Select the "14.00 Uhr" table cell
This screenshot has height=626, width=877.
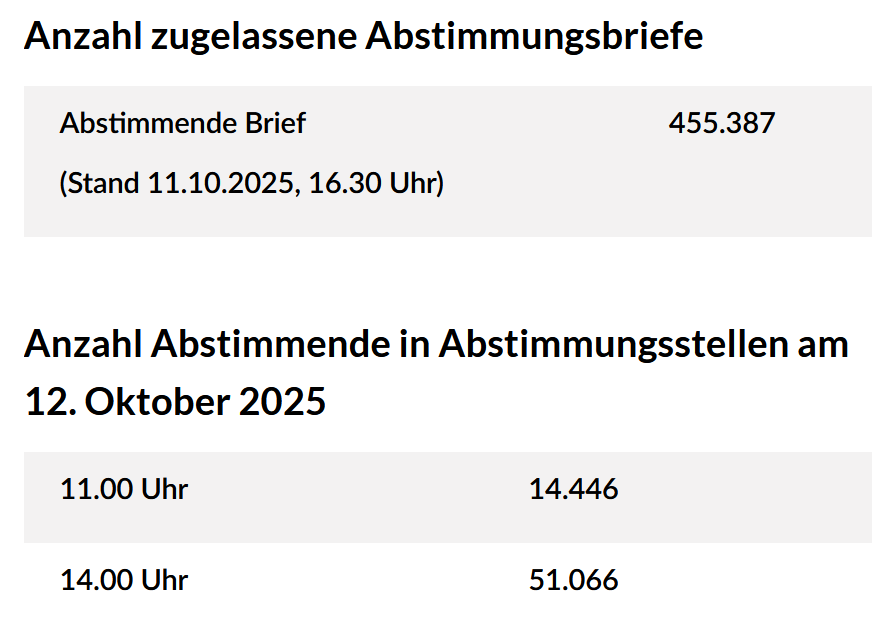point(124,579)
